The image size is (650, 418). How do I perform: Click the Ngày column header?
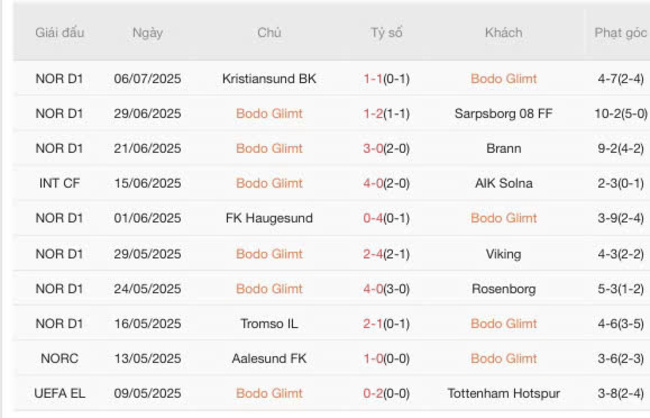point(148,33)
